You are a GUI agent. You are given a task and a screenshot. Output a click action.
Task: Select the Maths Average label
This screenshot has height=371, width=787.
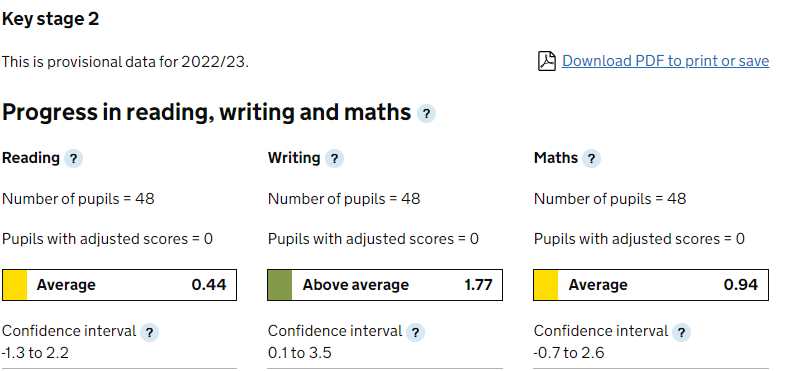pos(598,285)
